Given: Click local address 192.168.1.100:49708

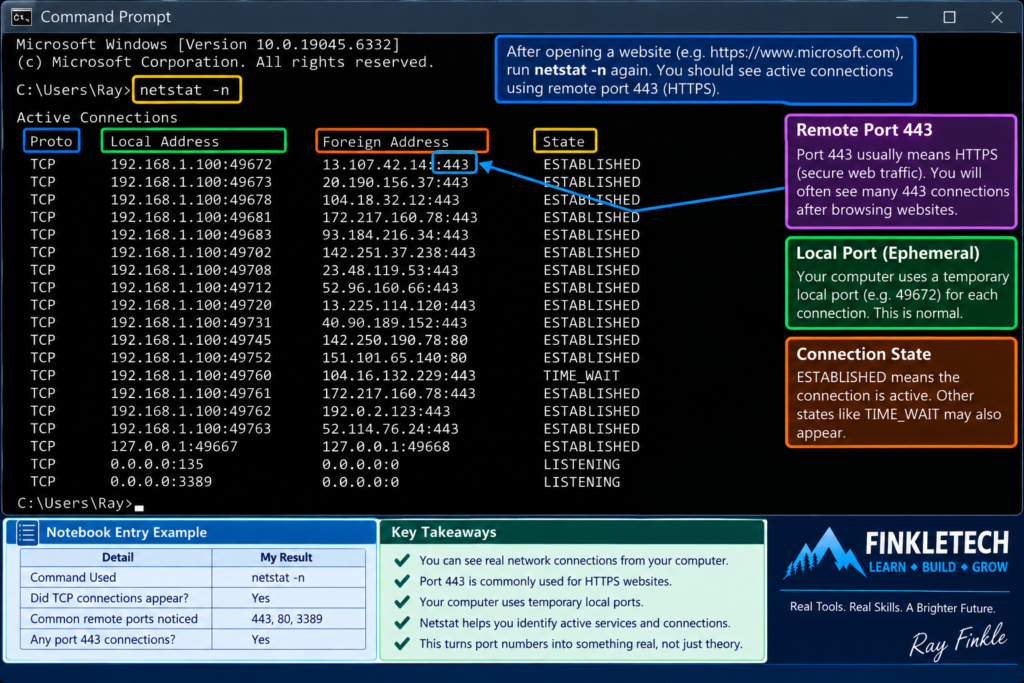Looking at the screenshot, I should tap(191, 270).
